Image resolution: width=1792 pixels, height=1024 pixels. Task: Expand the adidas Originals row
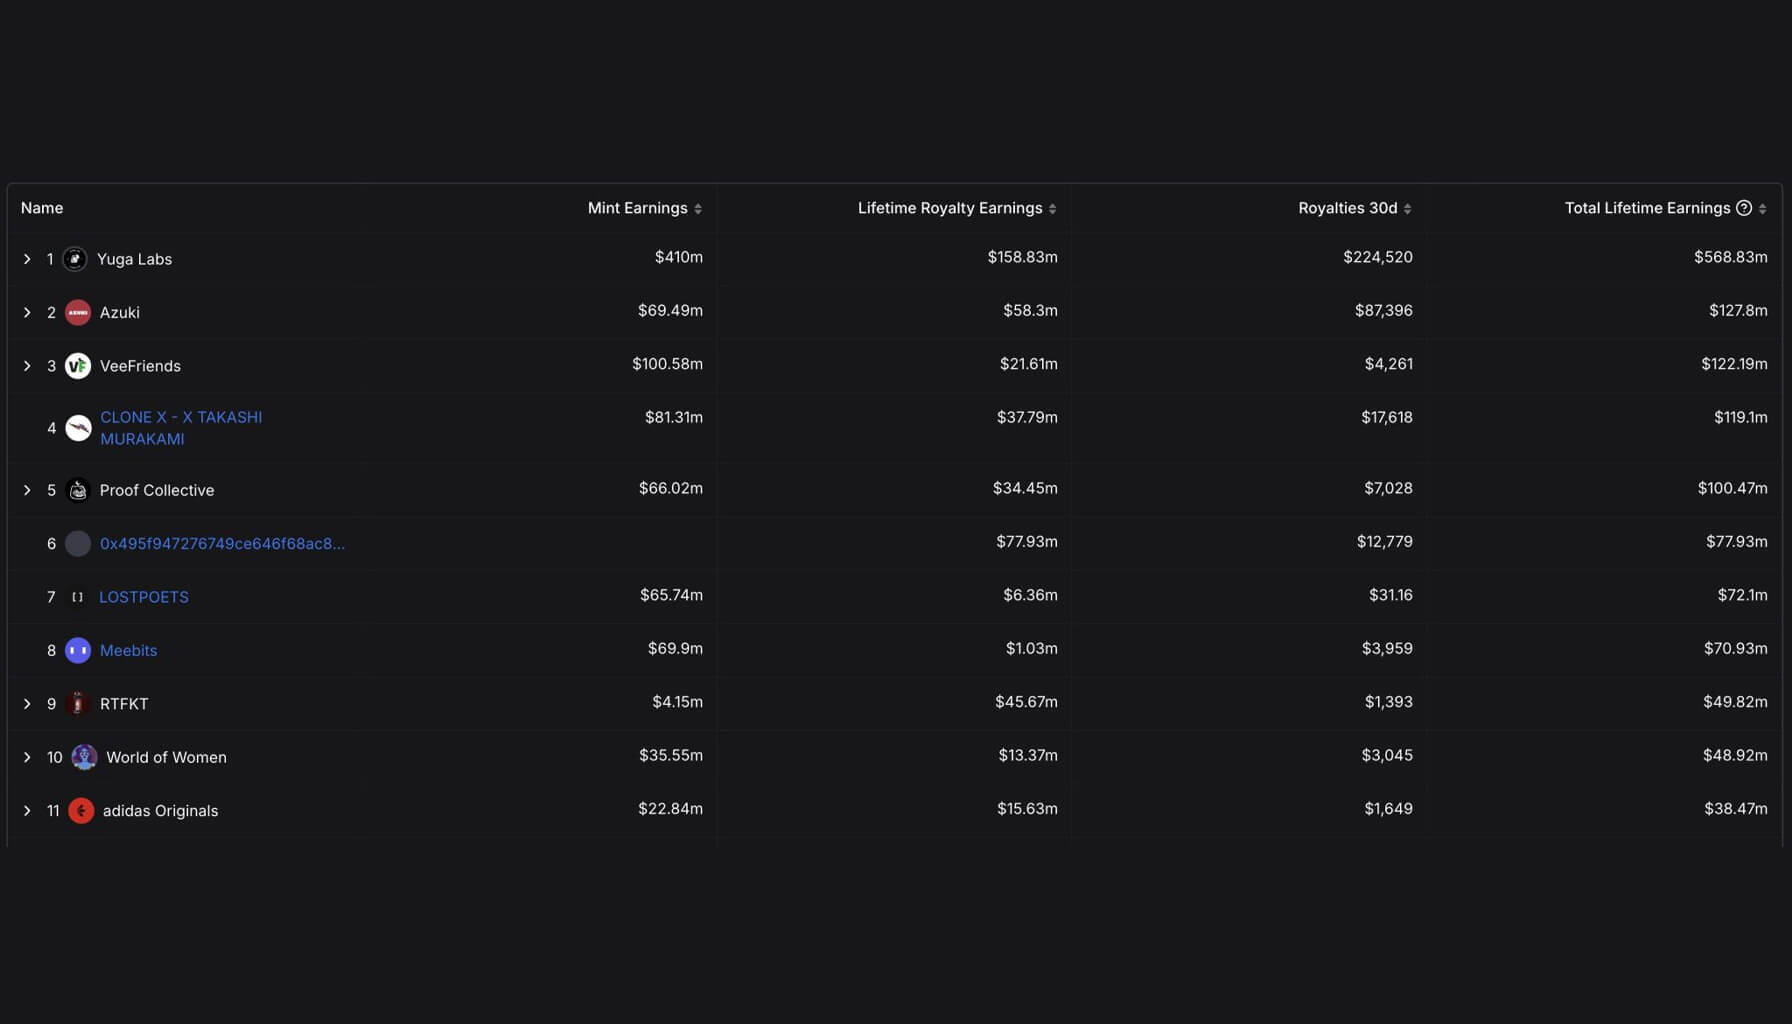tap(27, 811)
